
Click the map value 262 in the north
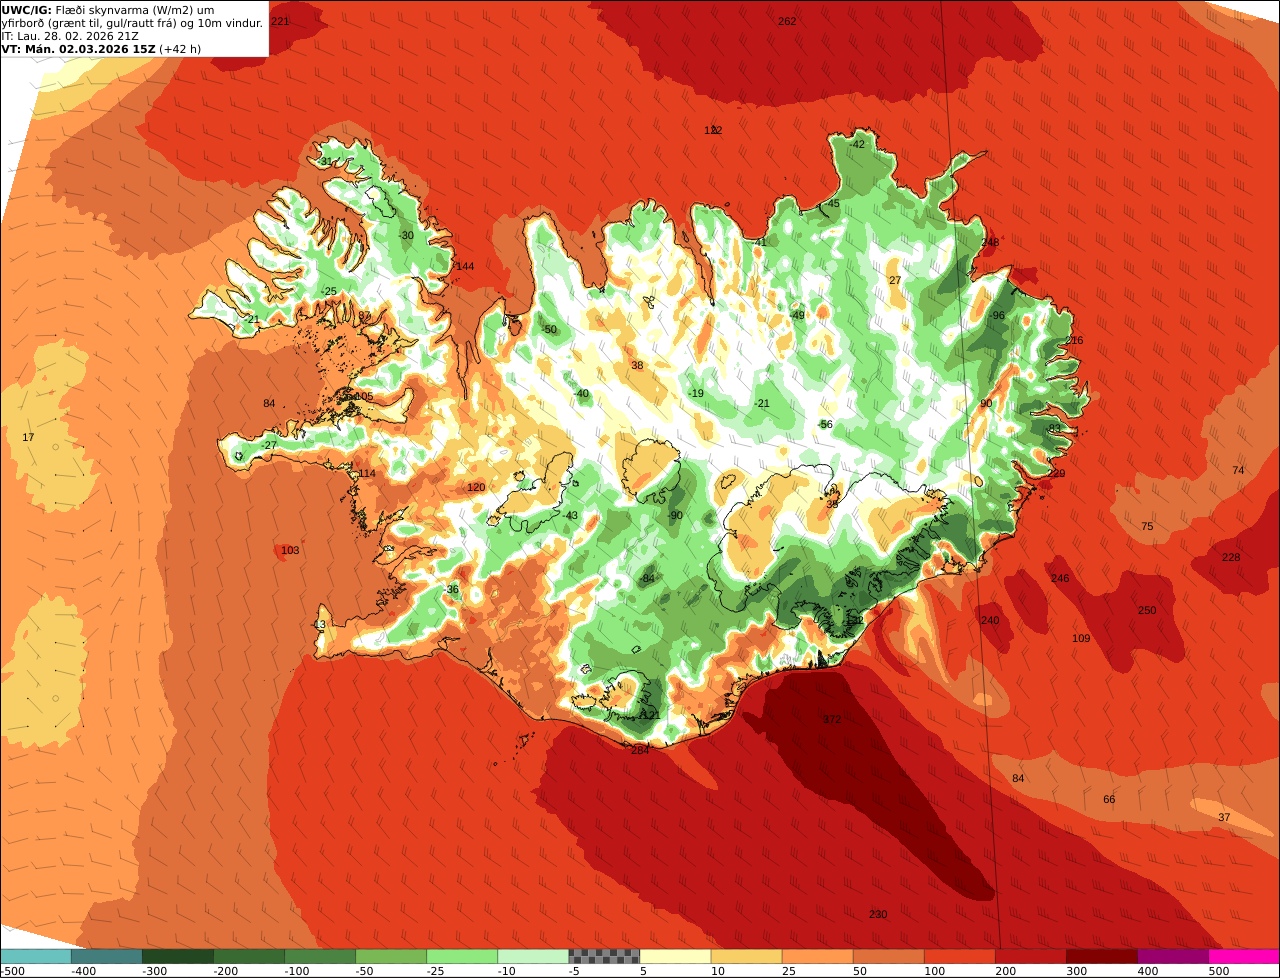click(x=787, y=21)
